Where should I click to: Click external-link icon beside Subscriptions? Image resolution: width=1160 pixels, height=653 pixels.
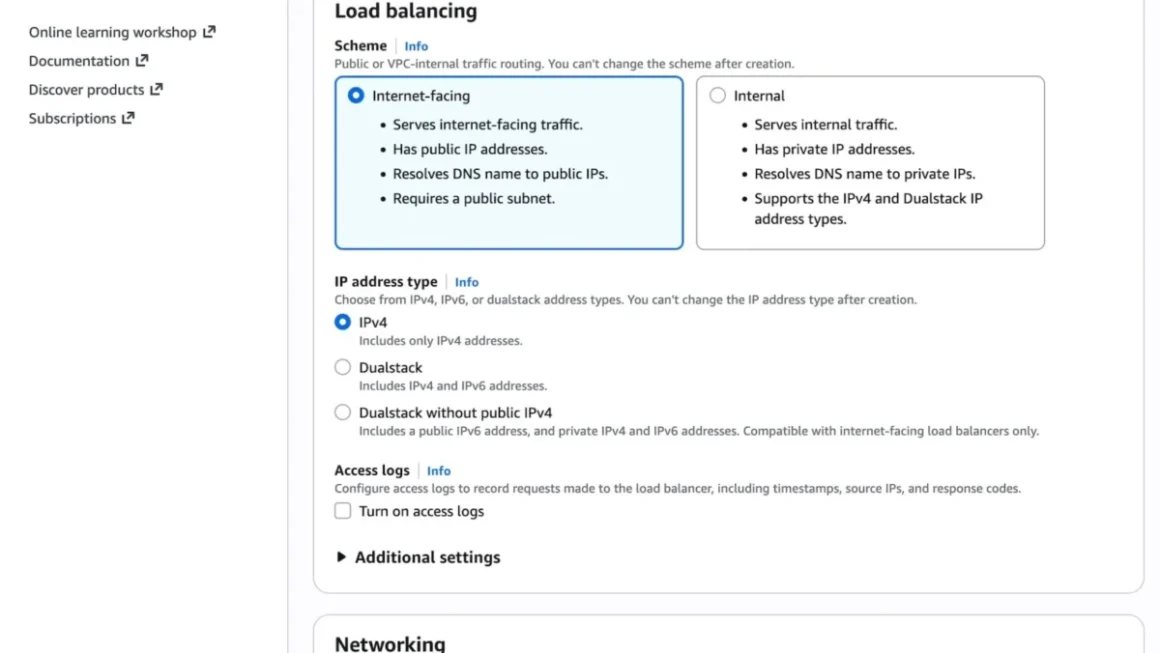click(128, 118)
